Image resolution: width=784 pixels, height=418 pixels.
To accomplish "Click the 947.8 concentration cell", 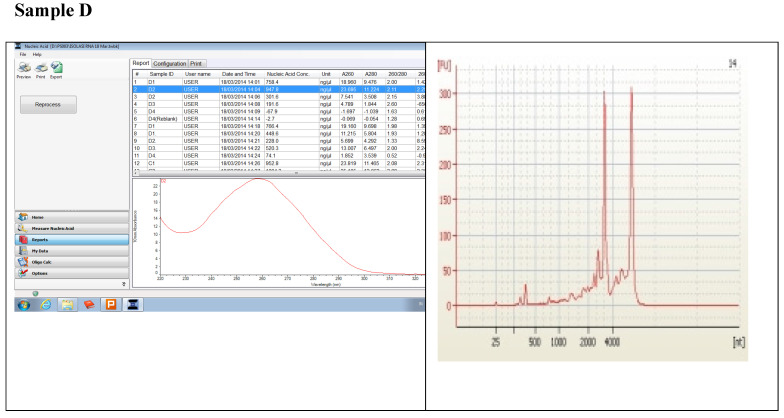I will (292, 90).
